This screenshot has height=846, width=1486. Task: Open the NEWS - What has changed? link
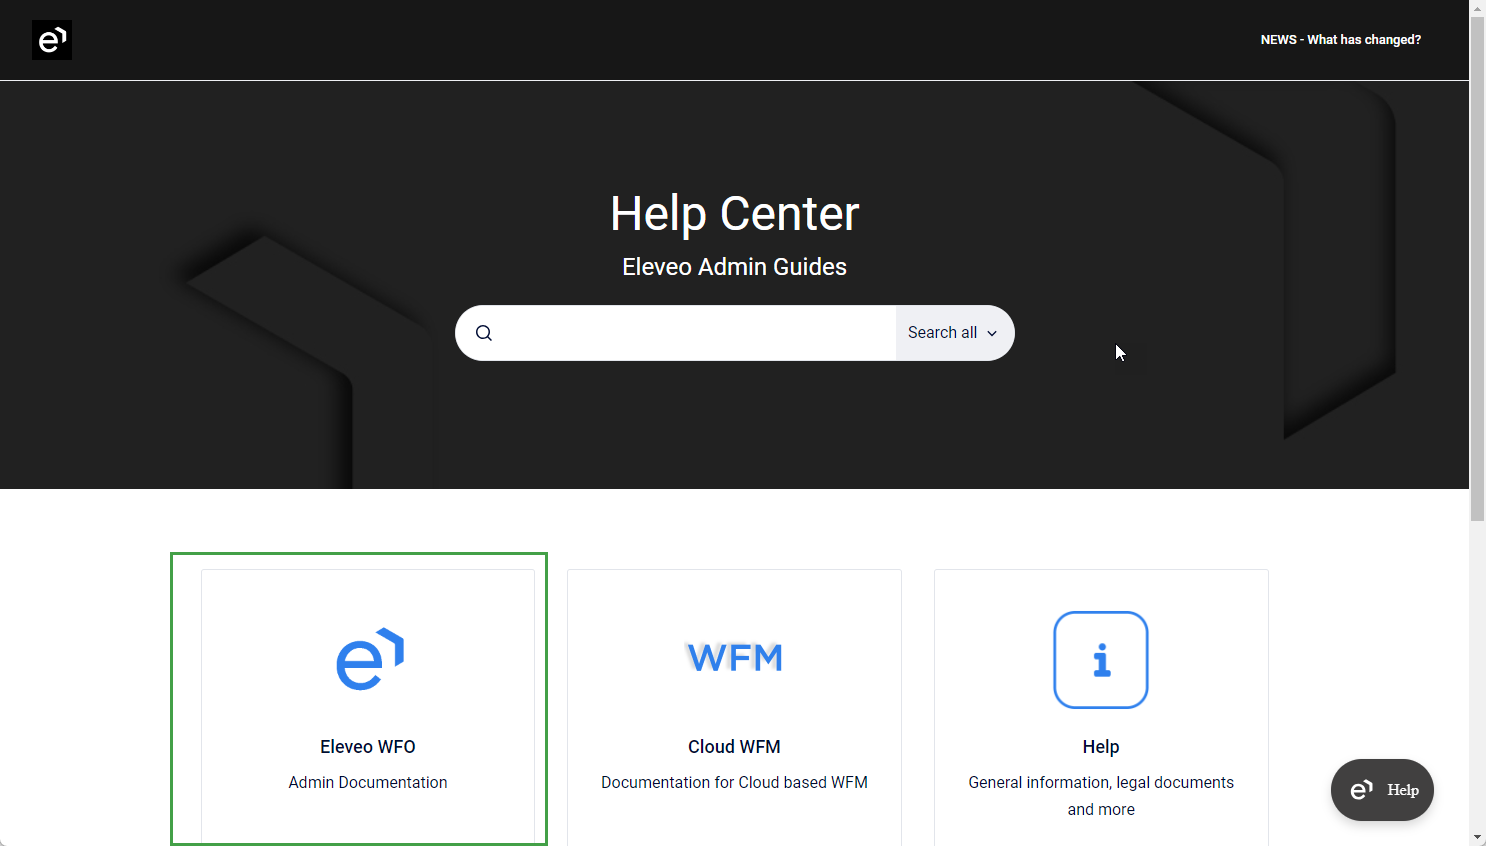(x=1340, y=40)
